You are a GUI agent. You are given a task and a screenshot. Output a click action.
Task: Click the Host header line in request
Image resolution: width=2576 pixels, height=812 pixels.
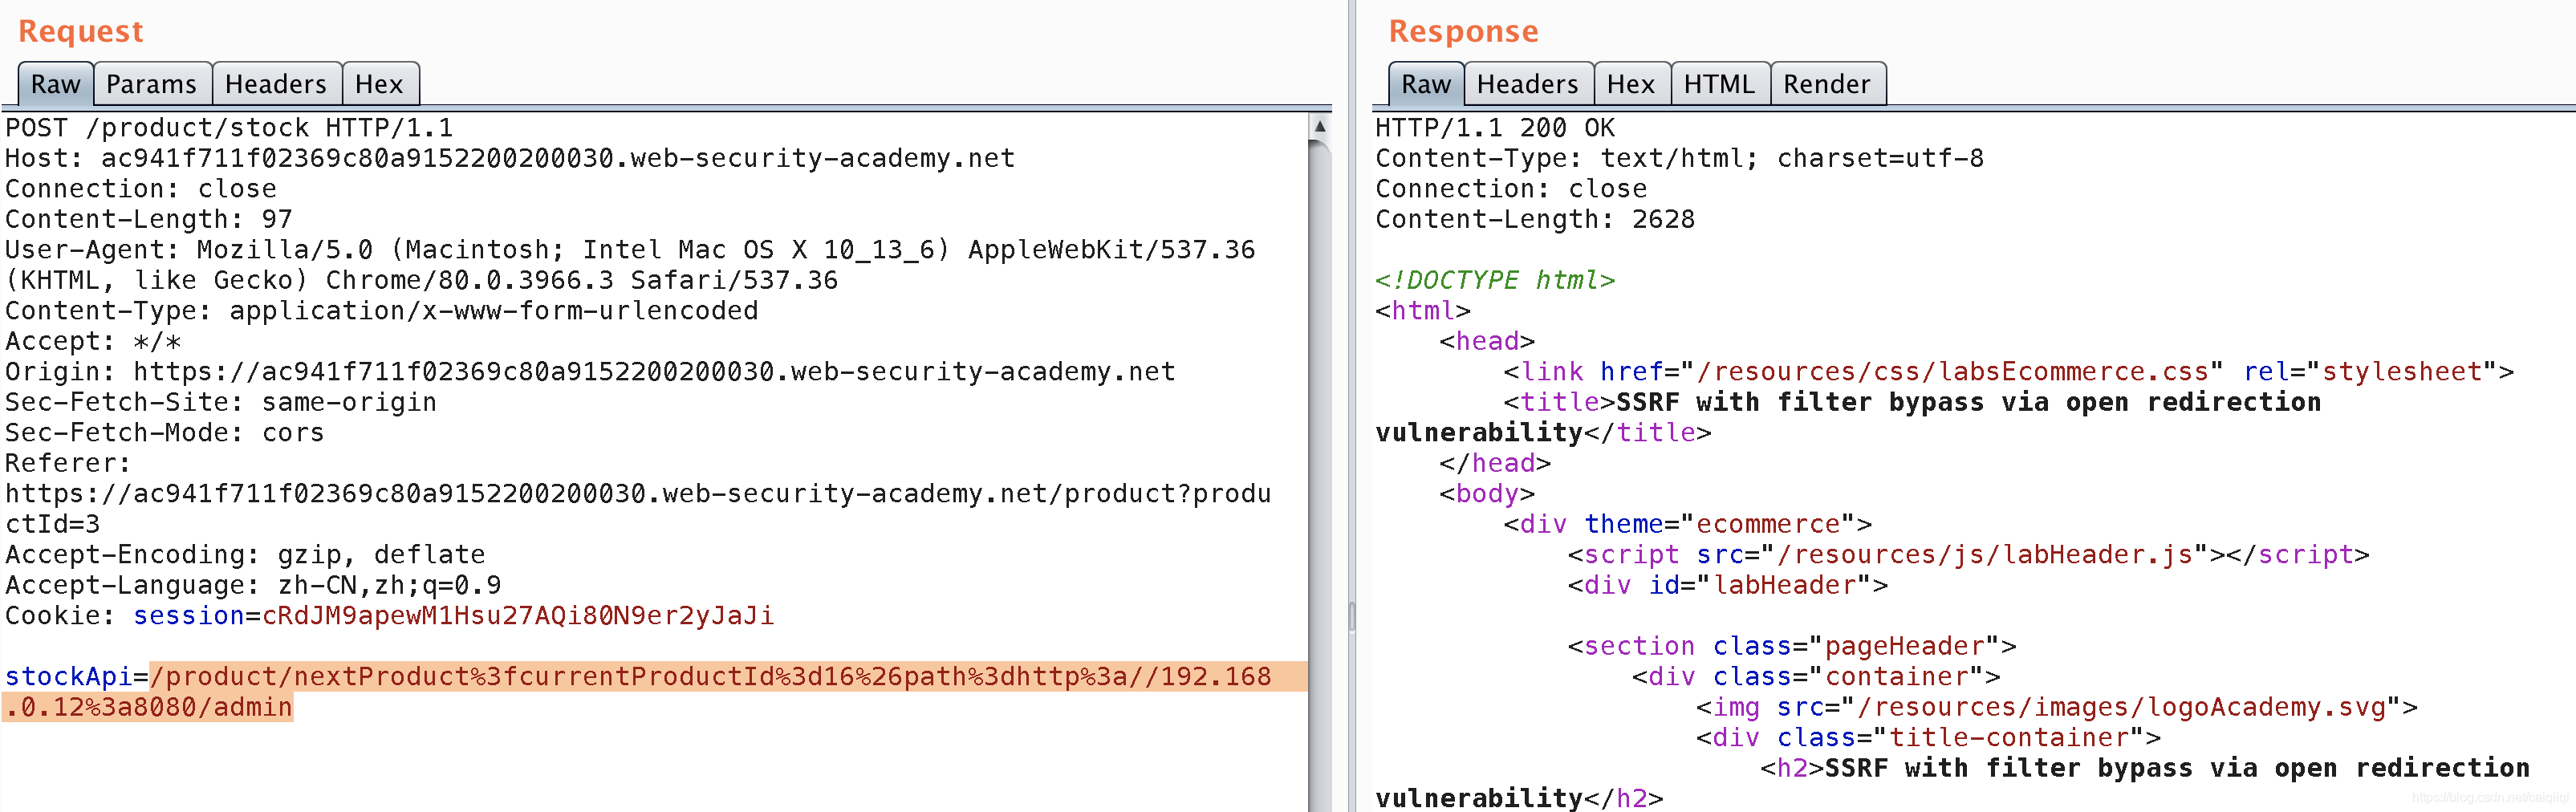coord(510,158)
